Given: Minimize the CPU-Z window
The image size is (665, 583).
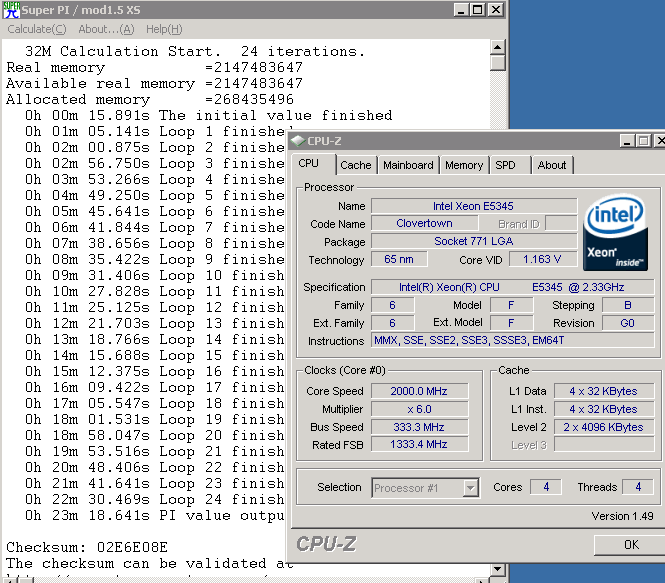Looking at the screenshot, I should coord(627,140).
